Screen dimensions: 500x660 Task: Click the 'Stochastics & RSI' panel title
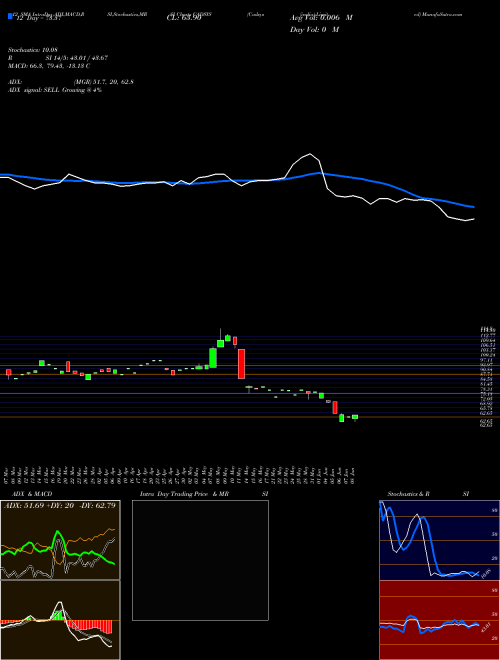pos(428,494)
